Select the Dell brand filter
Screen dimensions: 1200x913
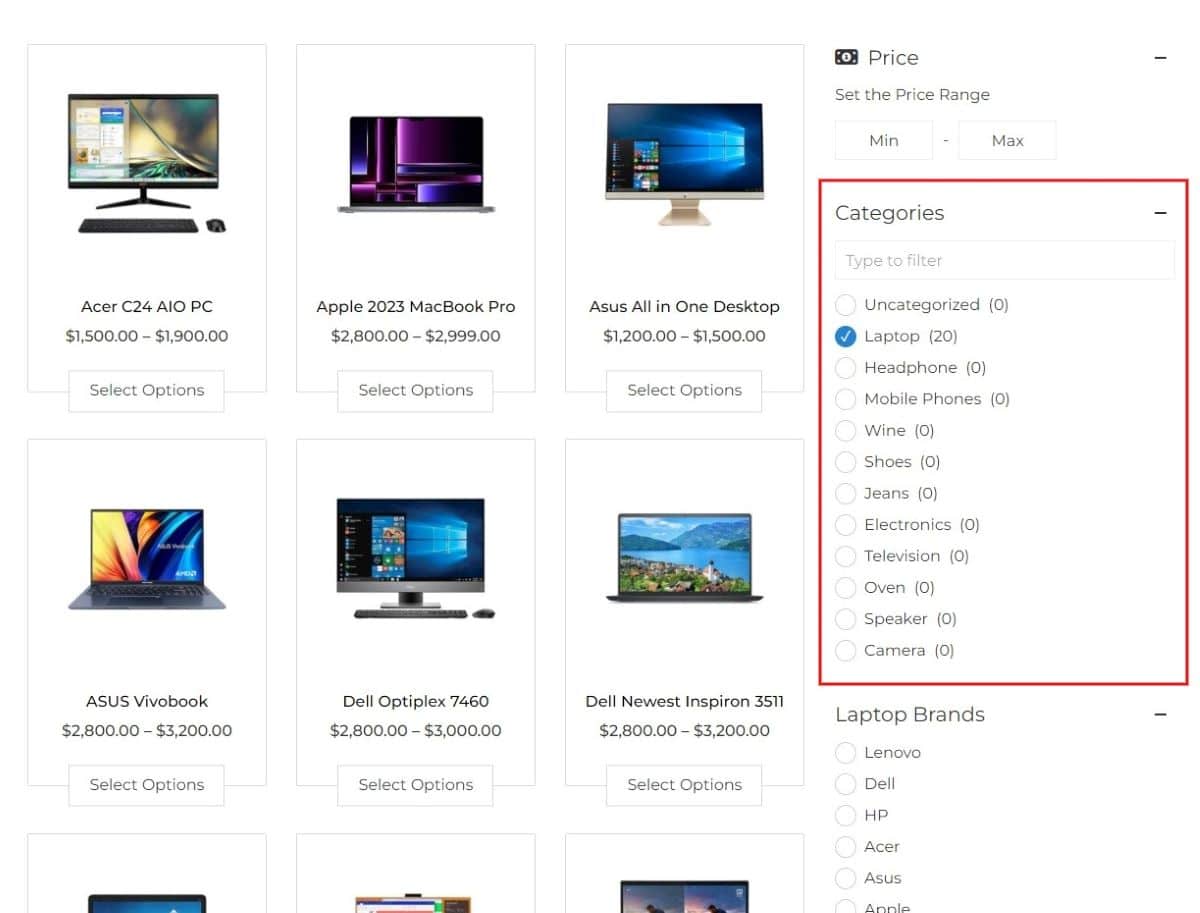point(846,784)
